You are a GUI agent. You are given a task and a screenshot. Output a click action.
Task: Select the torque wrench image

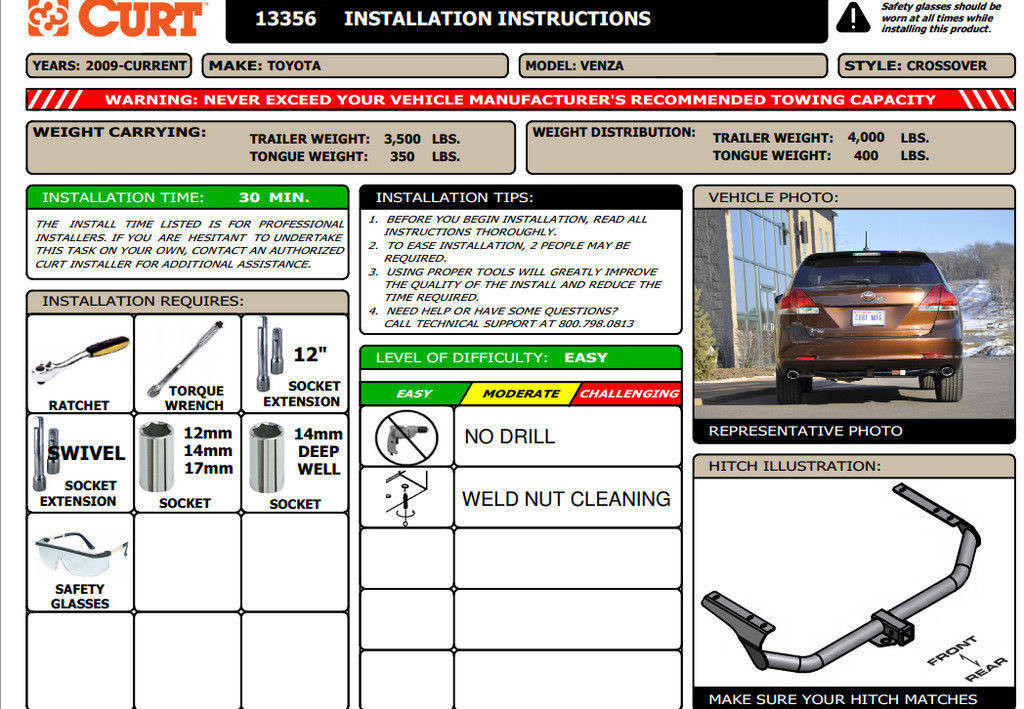[x=185, y=358]
